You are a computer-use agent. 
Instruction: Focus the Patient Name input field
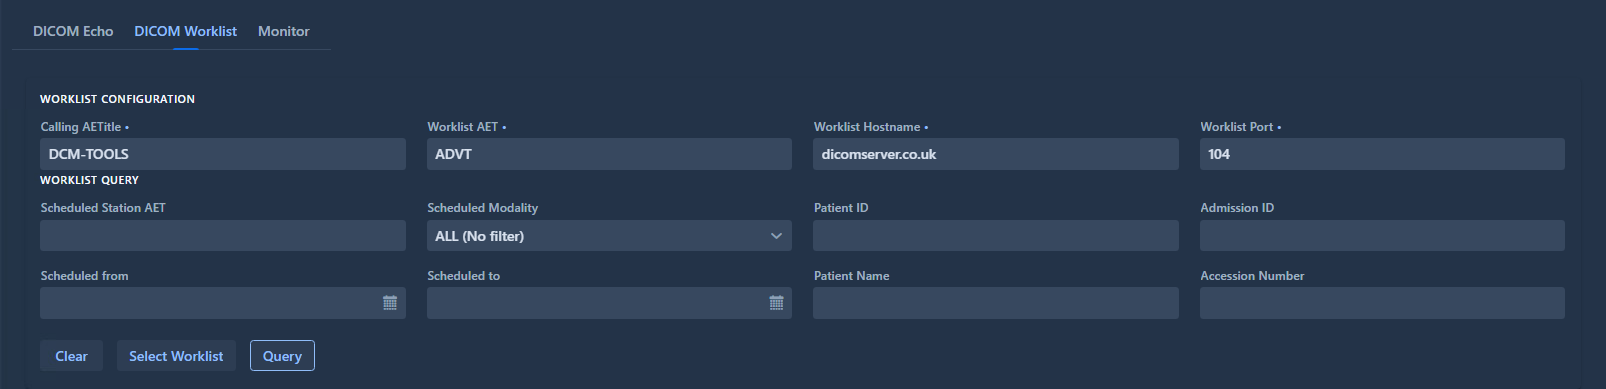pyautogui.click(x=996, y=303)
